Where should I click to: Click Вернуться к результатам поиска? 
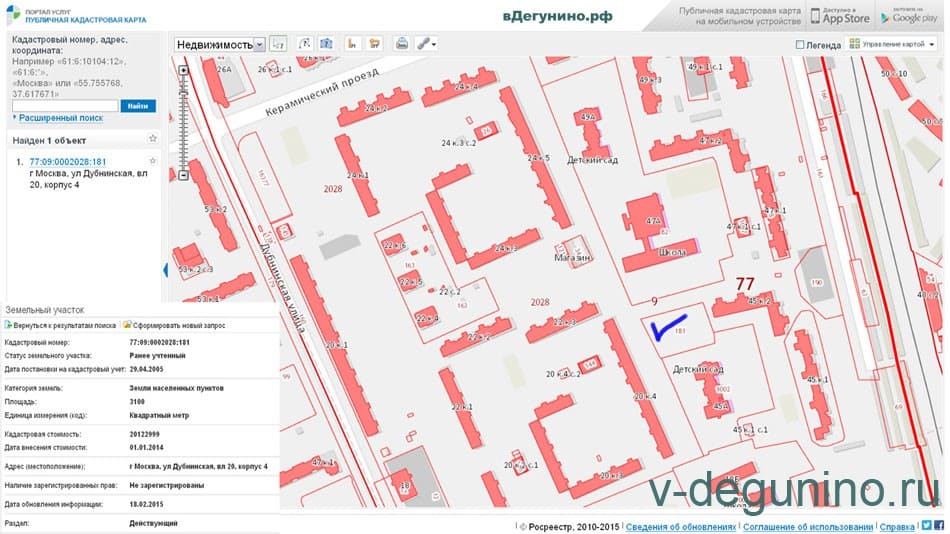click(x=62, y=325)
